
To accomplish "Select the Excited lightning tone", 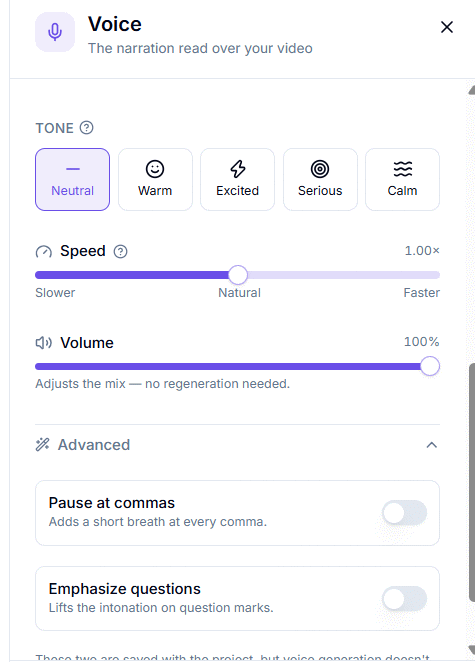I will coord(237,179).
